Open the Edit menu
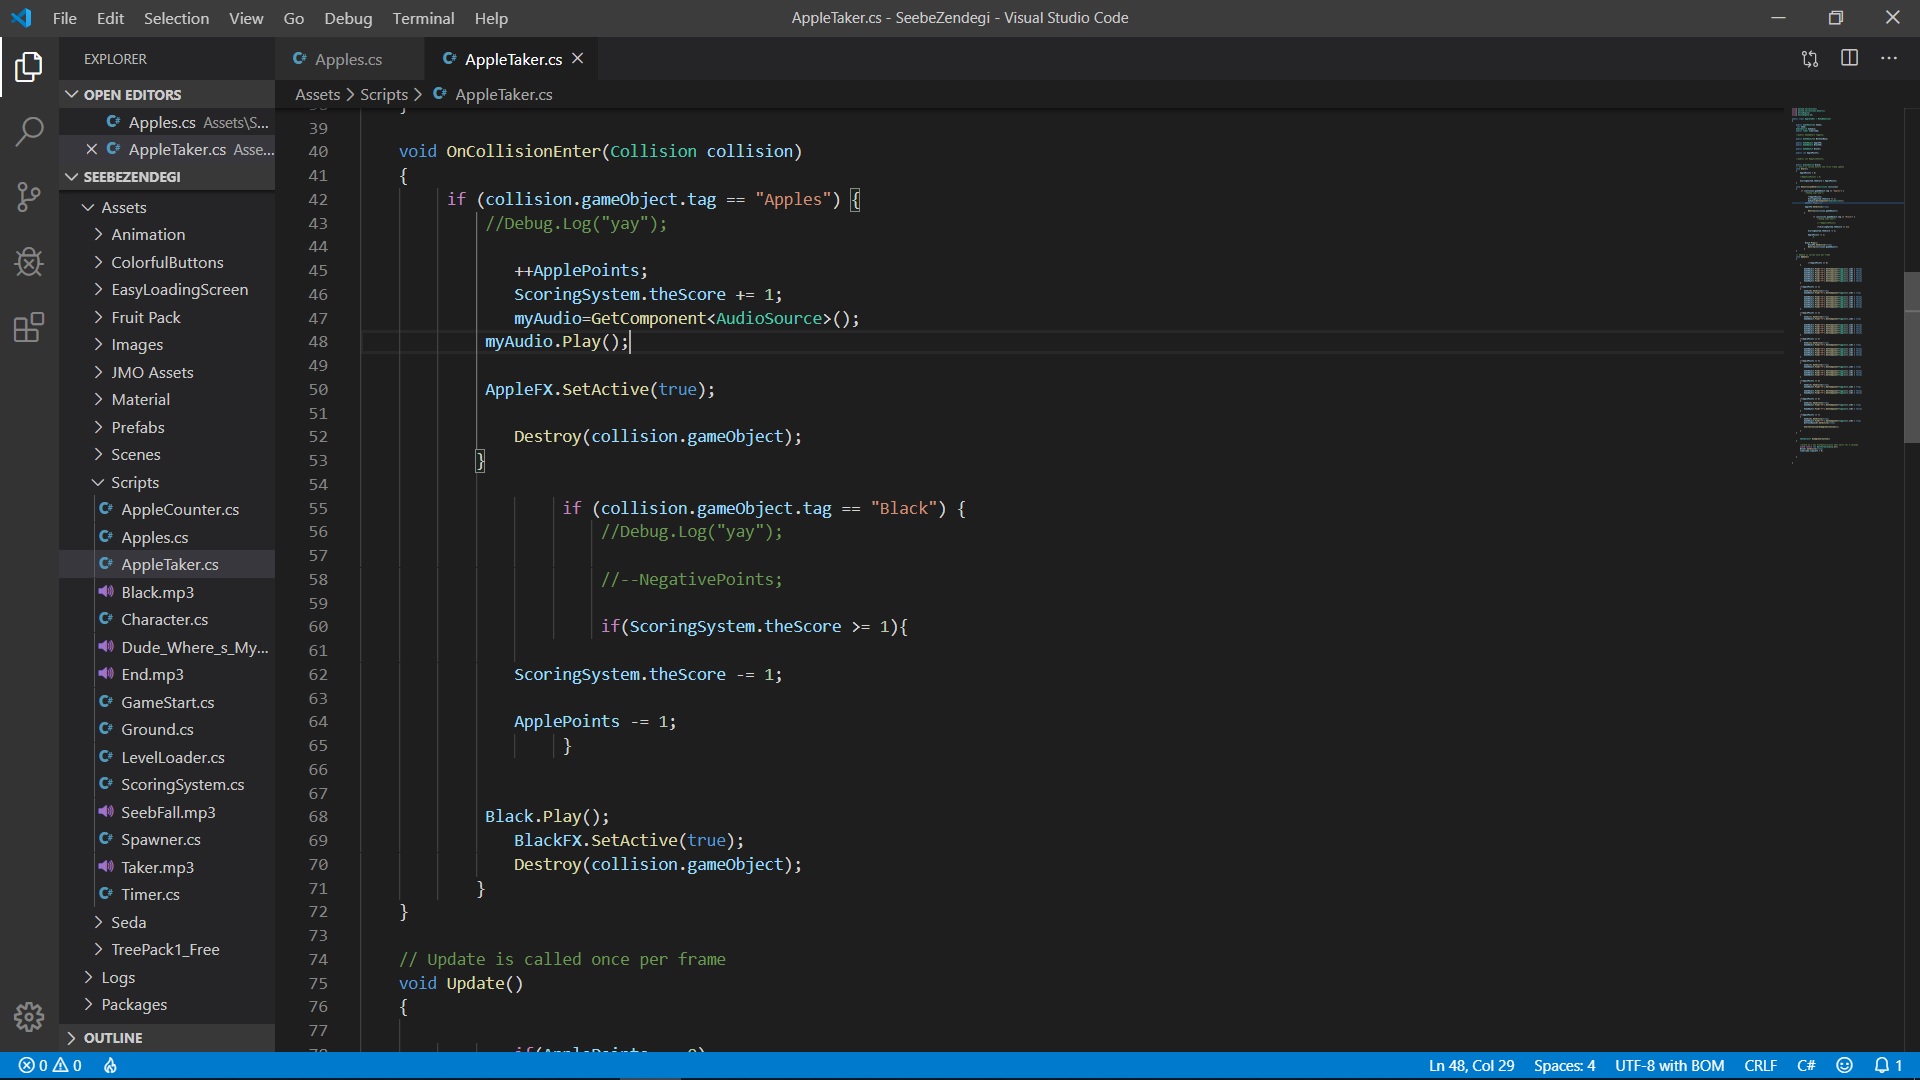Viewport: 1920px width, 1080px height. tap(110, 18)
